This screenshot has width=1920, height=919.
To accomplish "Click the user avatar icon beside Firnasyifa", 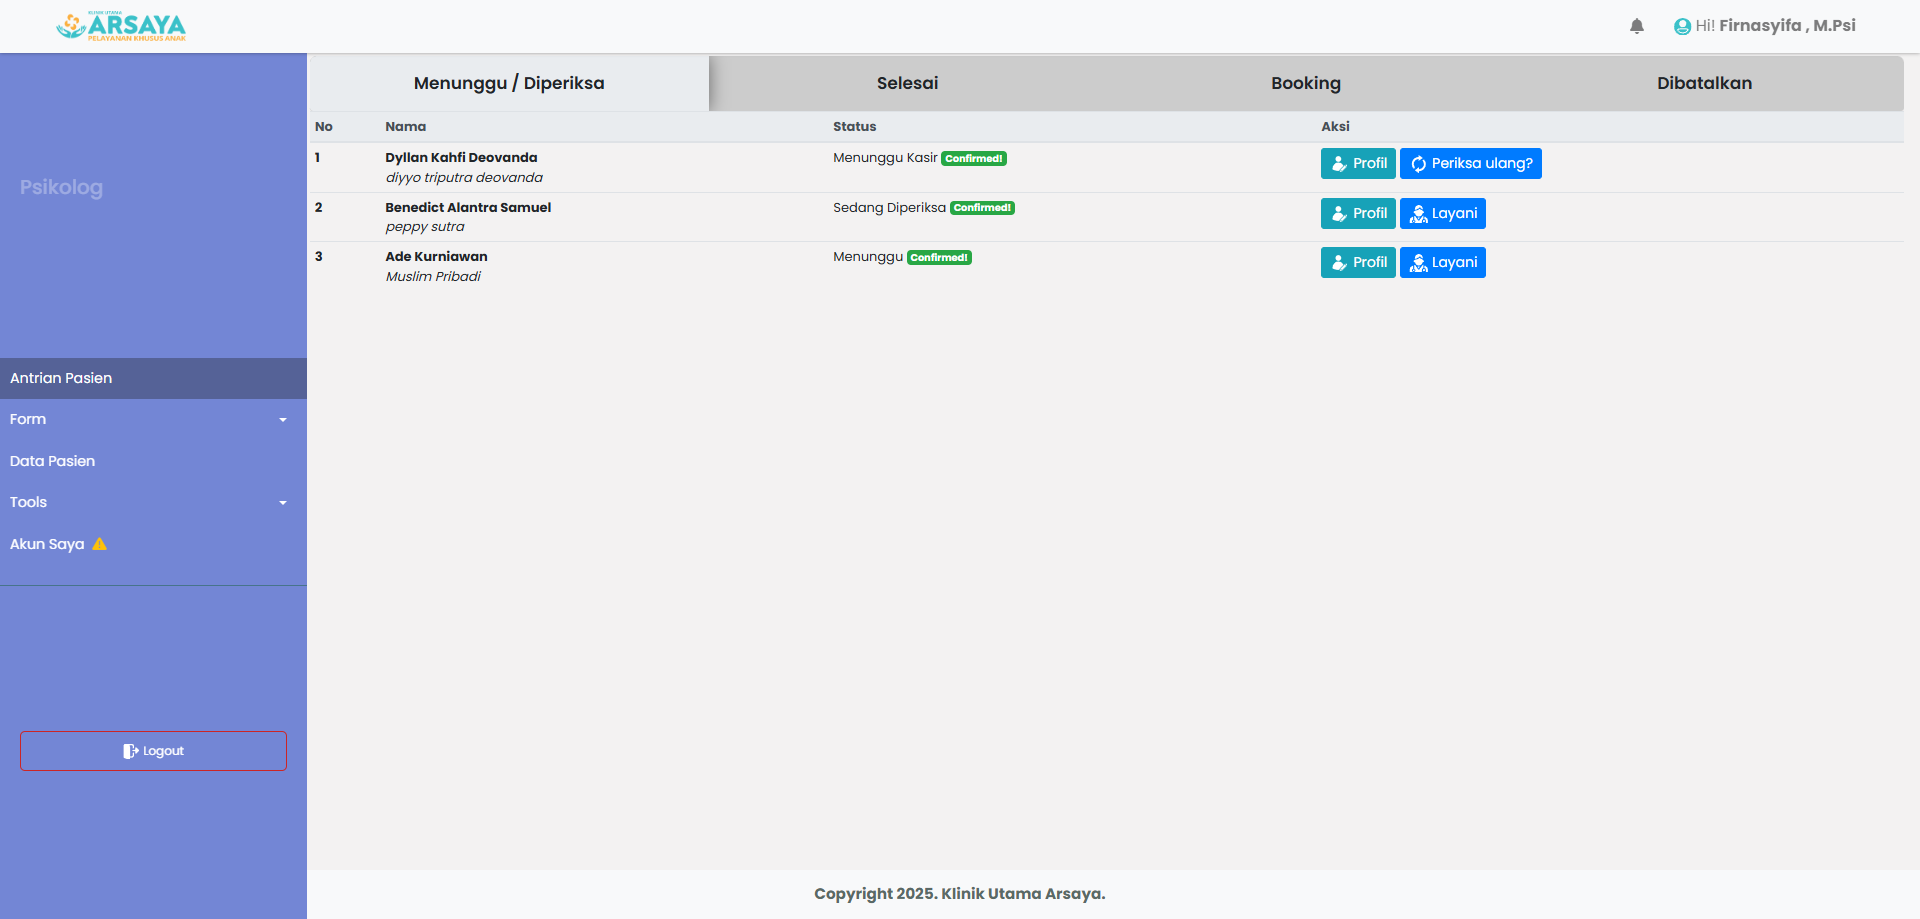I will click(1682, 27).
